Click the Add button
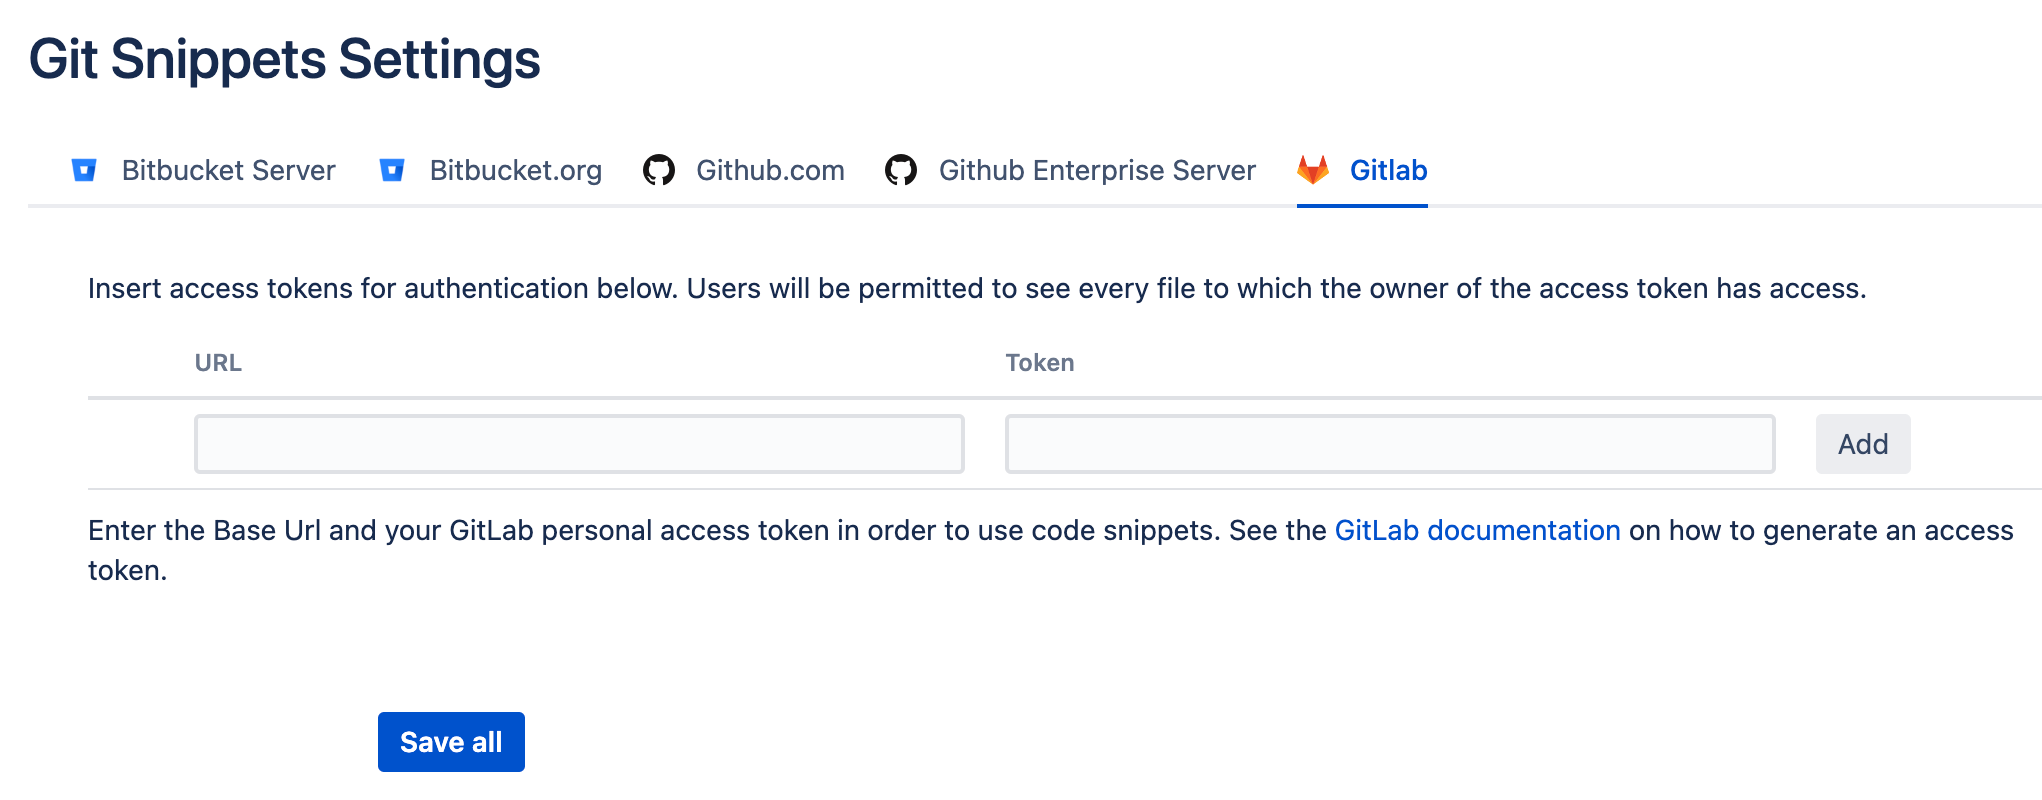Viewport: 2042px width, 800px height. (x=1861, y=443)
